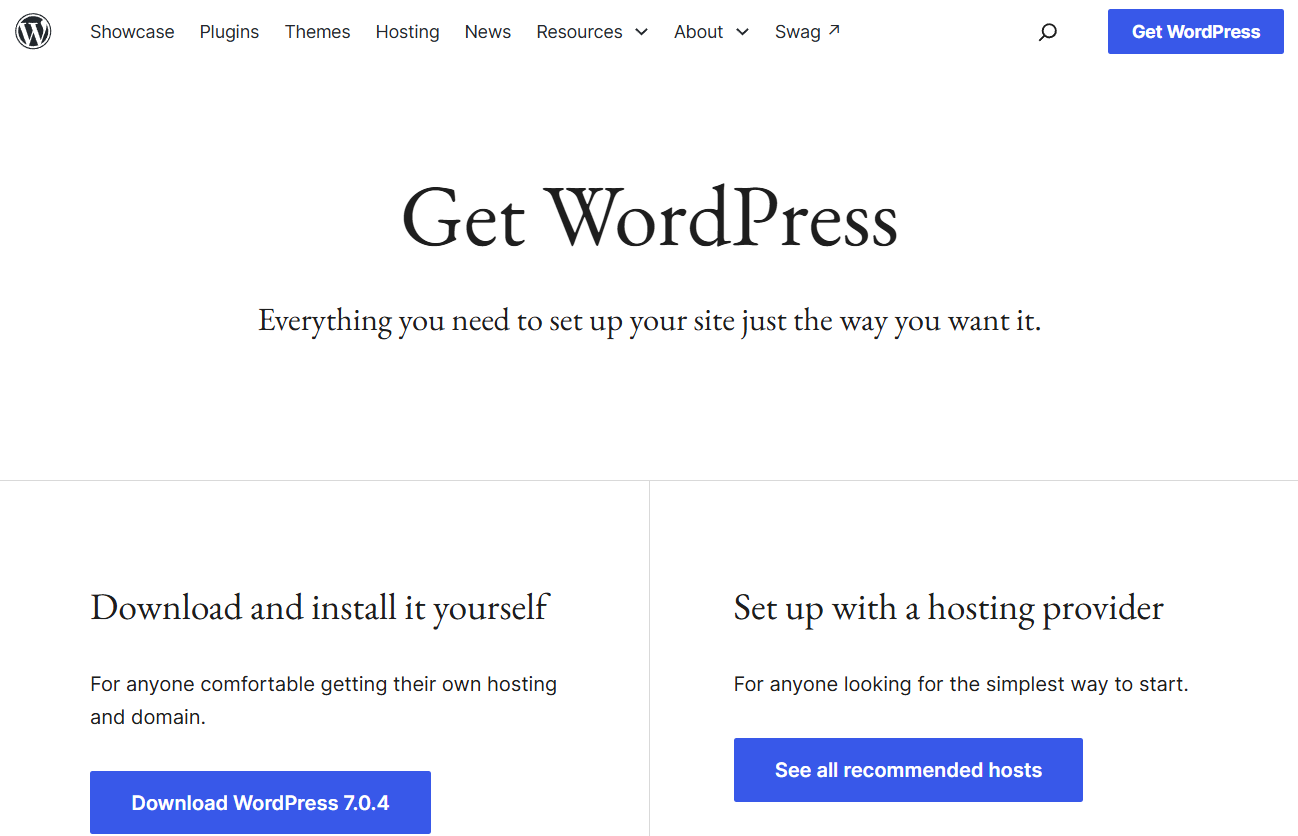
Task: Go to the Plugins menu item
Action: [x=229, y=32]
